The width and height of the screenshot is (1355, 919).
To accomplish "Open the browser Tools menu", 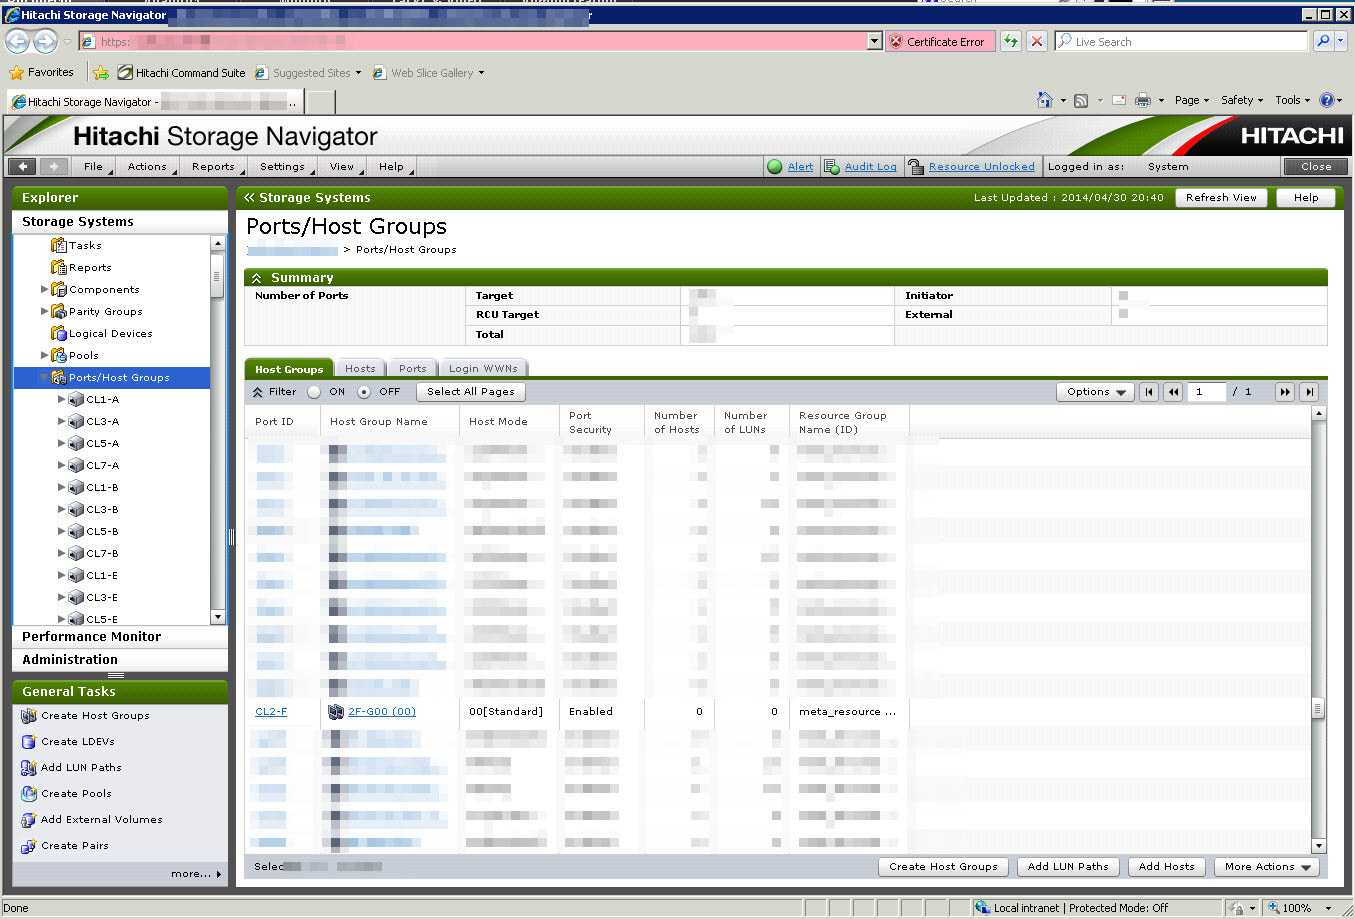I will click(x=1292, y=100).
